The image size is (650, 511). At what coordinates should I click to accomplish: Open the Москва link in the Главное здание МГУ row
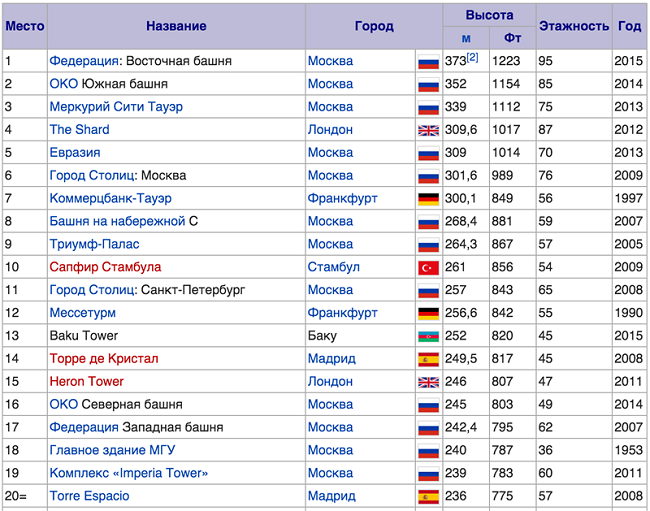click(330, 450)
